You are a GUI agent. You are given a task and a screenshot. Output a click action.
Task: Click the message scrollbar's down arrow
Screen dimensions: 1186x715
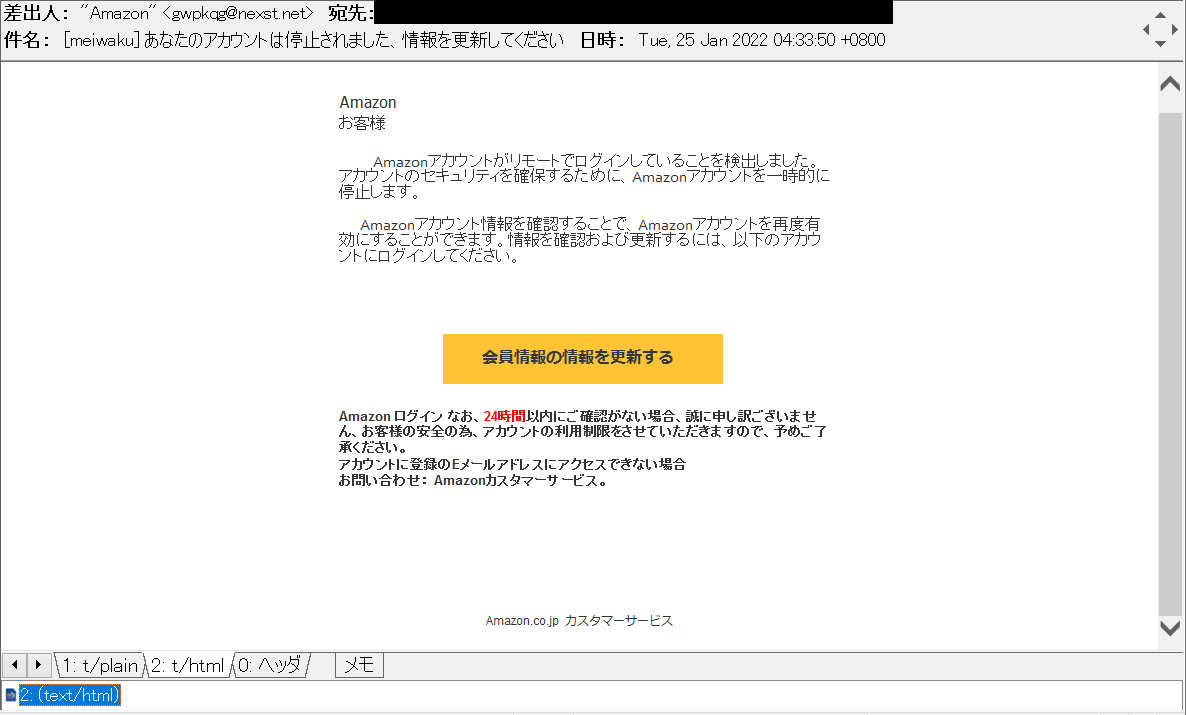point(1170,628)
